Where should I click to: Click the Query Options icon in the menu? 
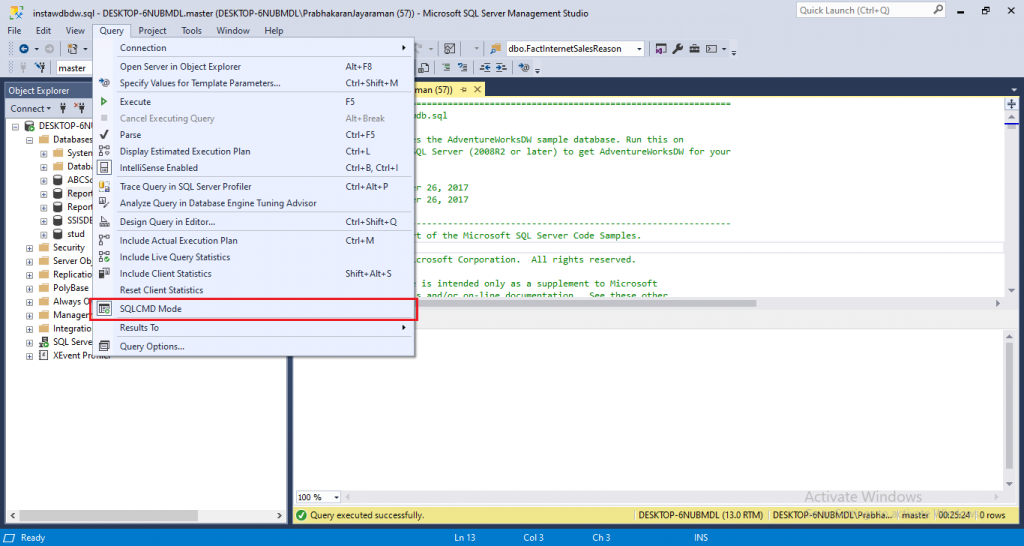(x=104, y=346)
